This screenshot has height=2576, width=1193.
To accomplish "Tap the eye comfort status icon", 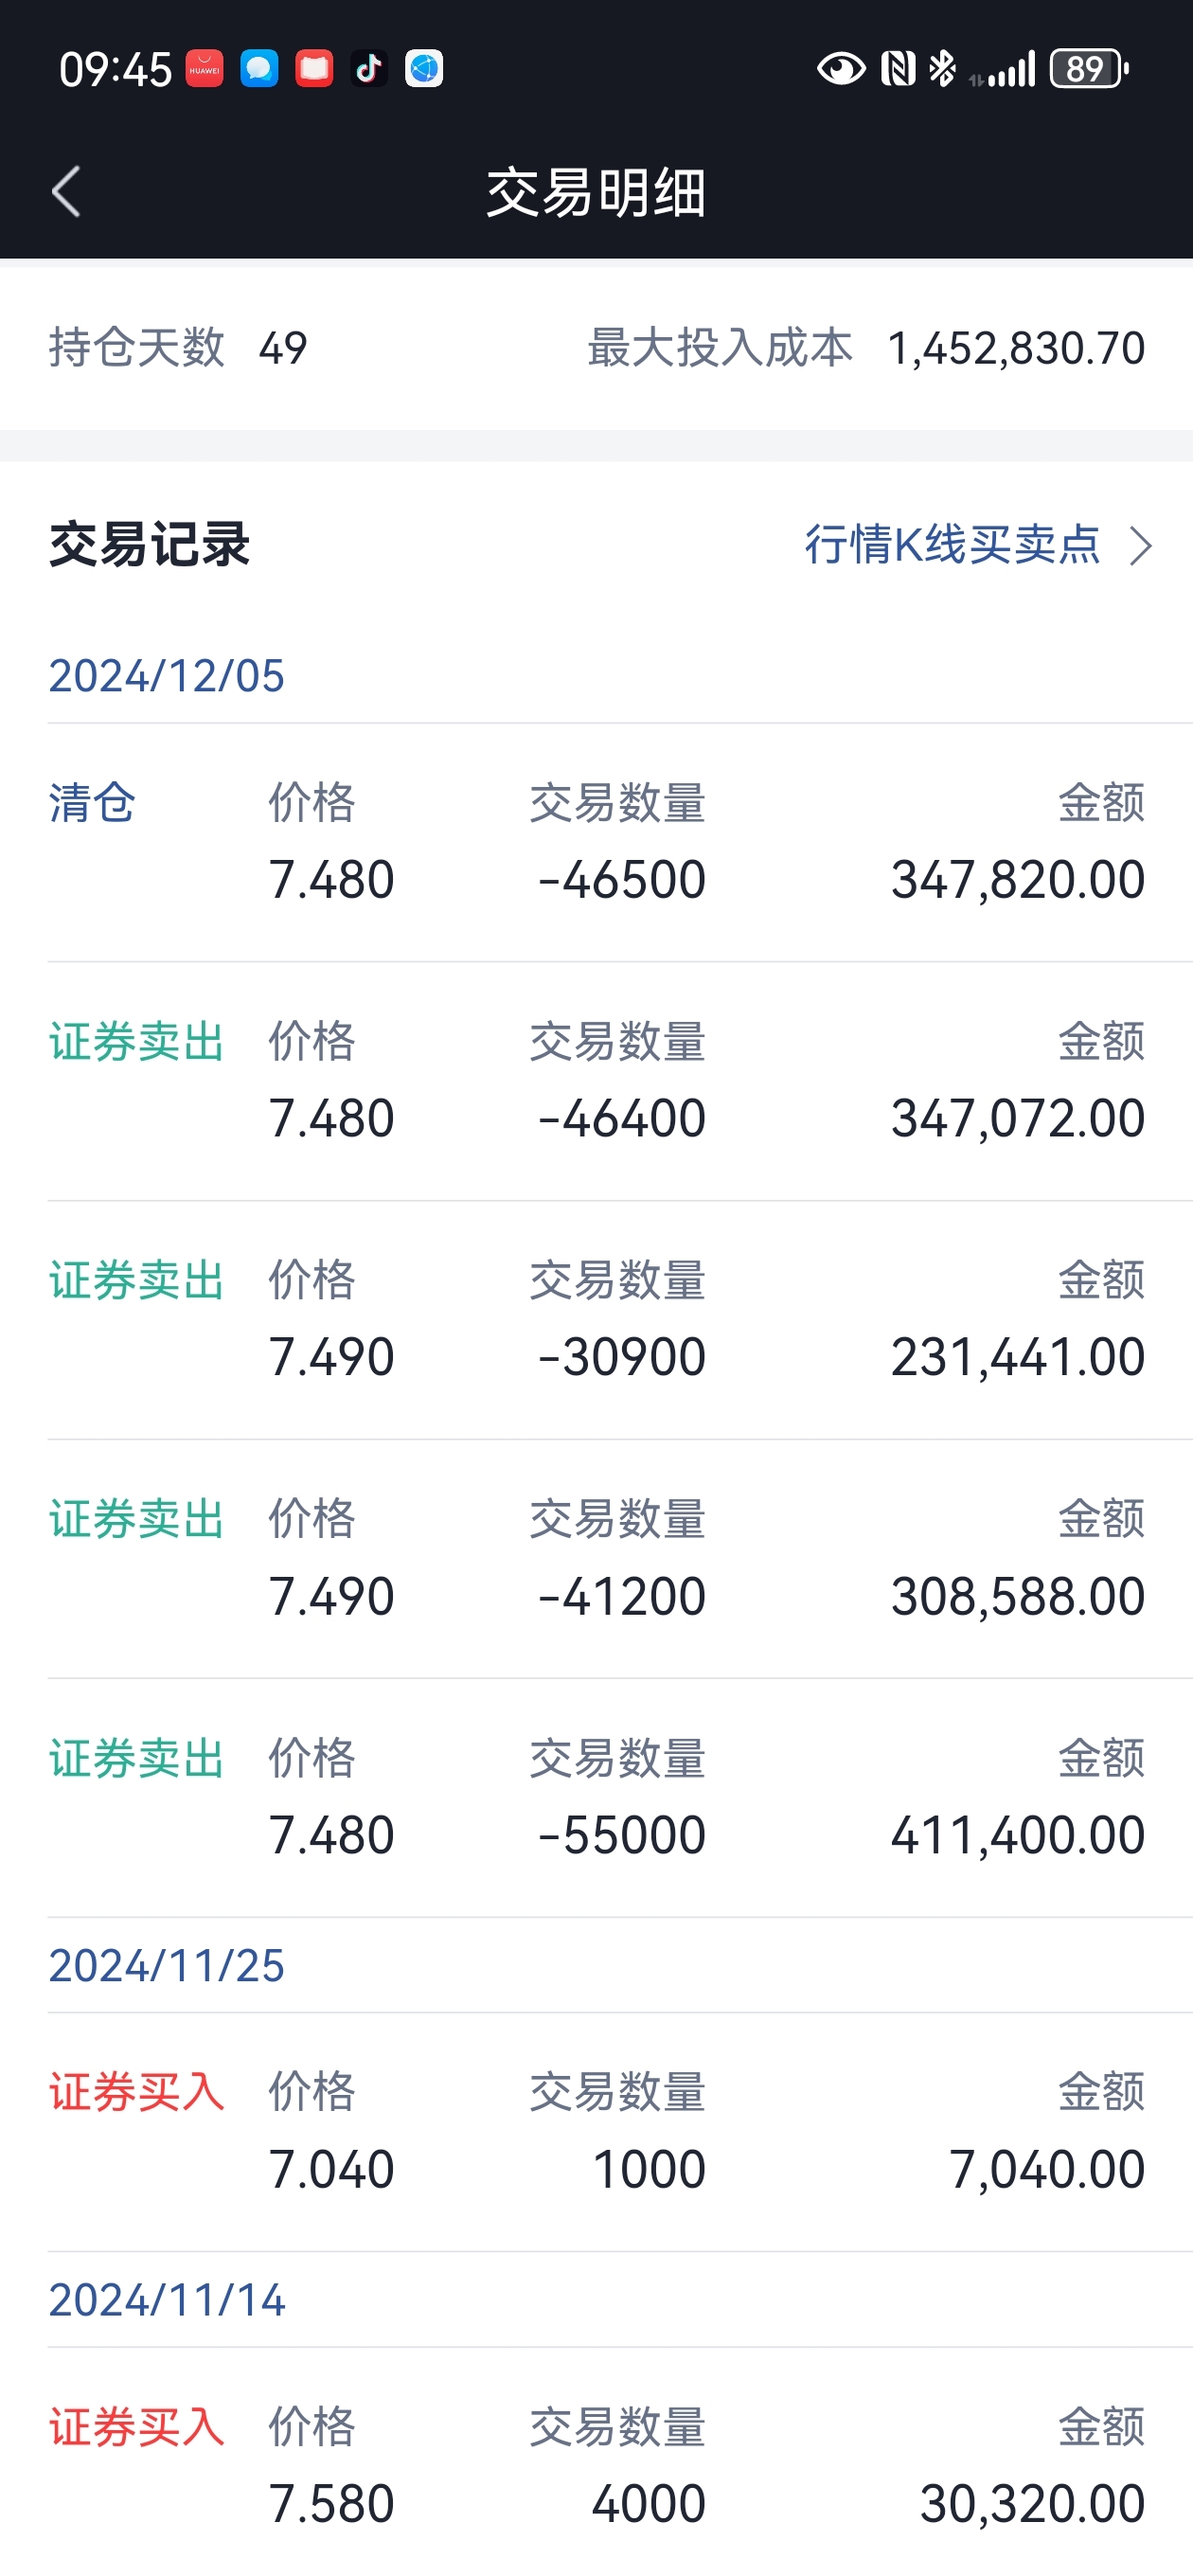I will pos(841,69).
